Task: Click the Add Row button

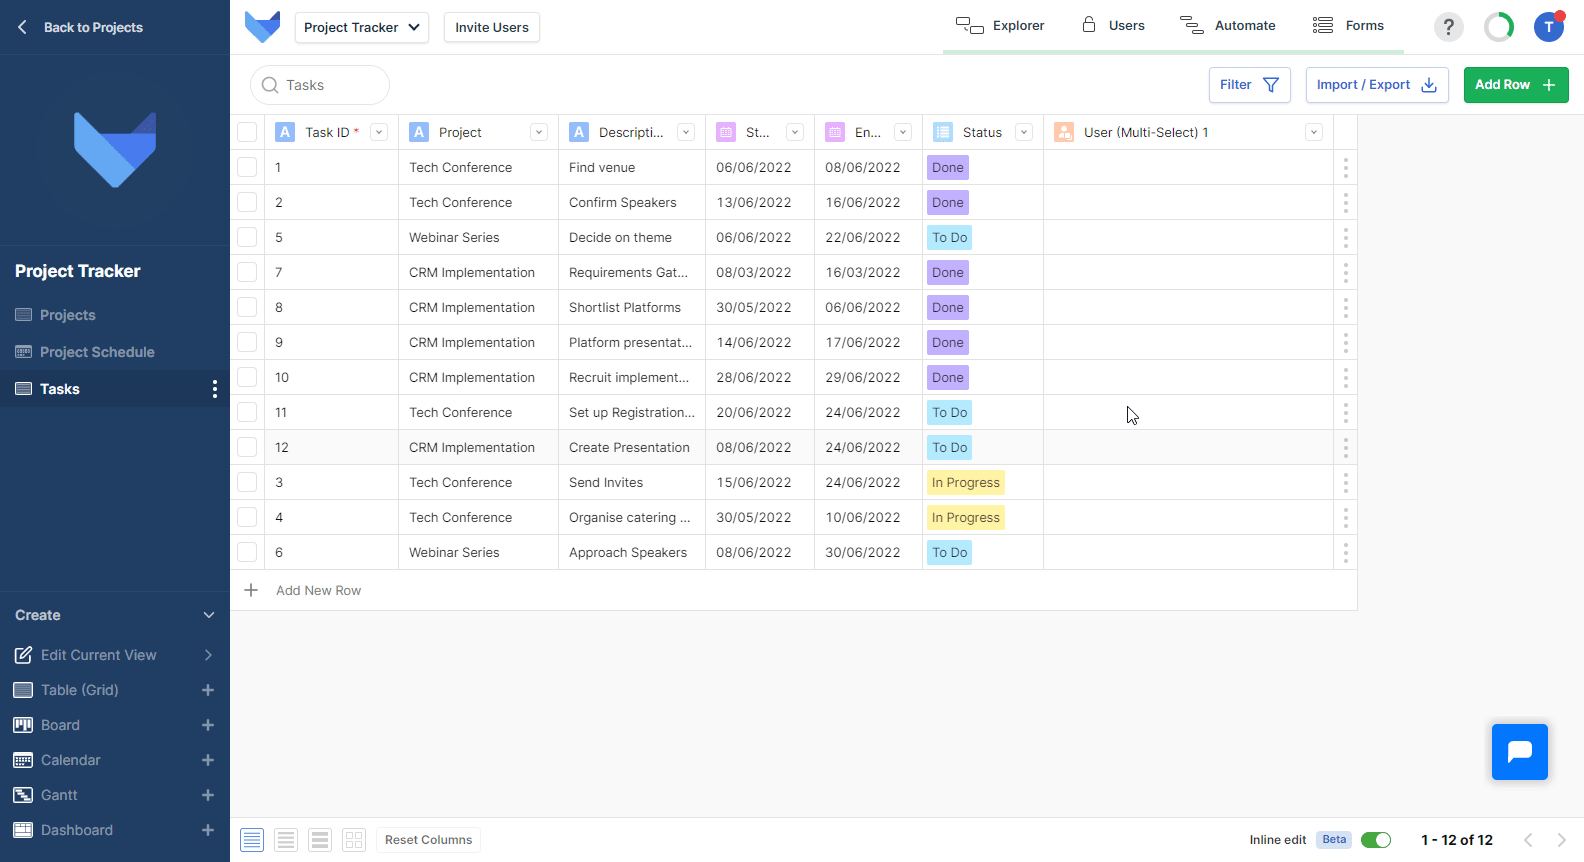Action: pyautogui.click(x=1516, y=85)
